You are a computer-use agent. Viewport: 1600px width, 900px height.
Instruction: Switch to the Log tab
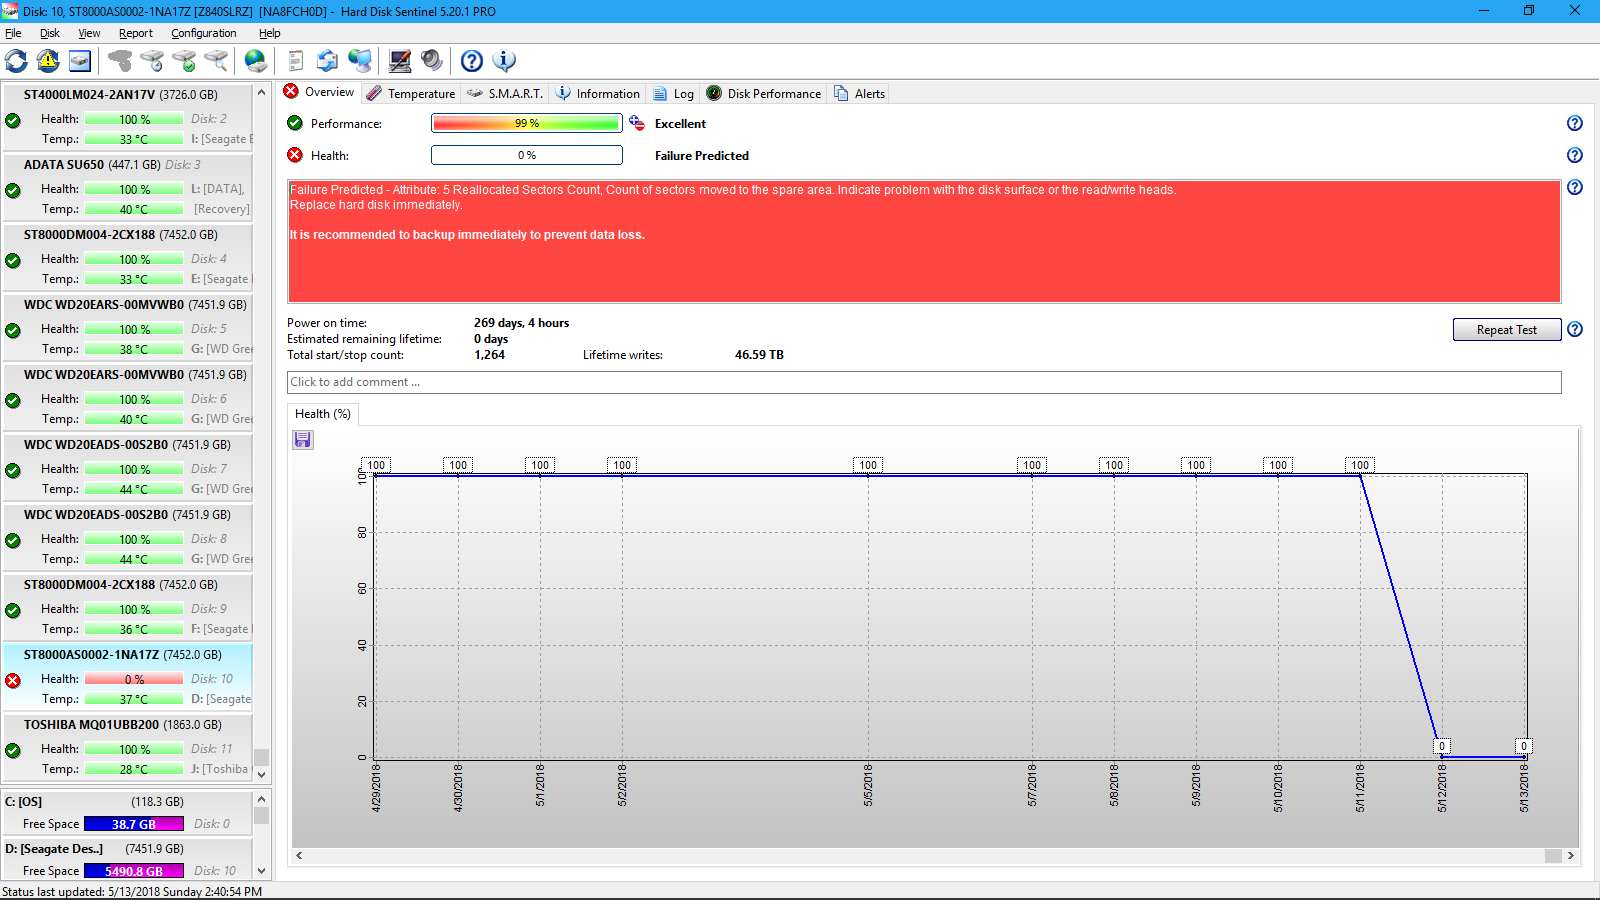pyautogui.click(x=673, y=93)
